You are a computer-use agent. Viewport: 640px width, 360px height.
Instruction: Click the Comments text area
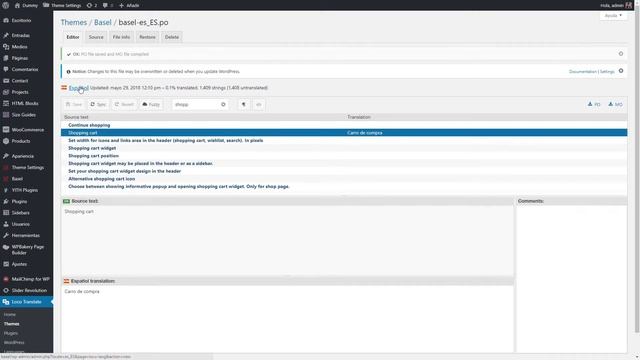(x=571, y=278)
